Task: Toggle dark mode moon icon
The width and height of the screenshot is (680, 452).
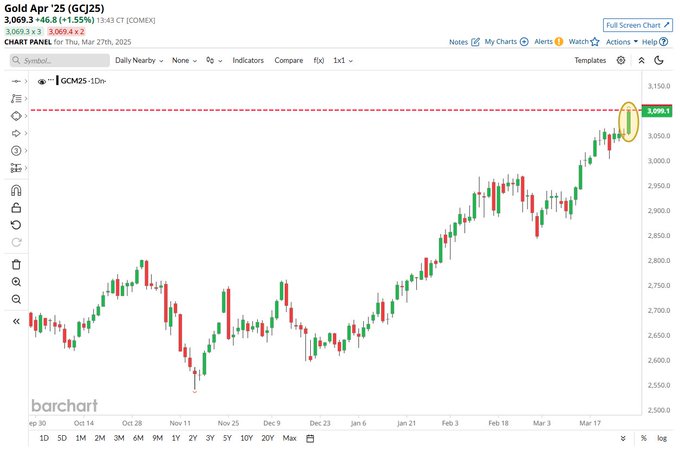Action: 659,60
